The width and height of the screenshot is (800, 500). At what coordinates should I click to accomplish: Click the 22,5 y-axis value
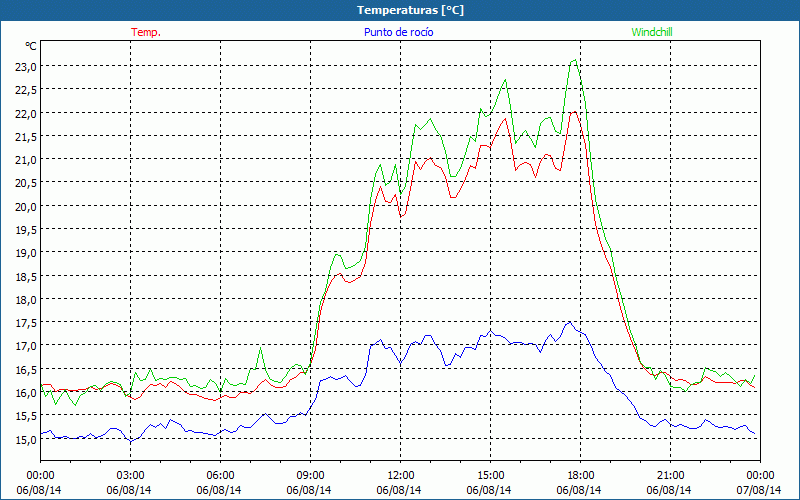coord(26,90)
